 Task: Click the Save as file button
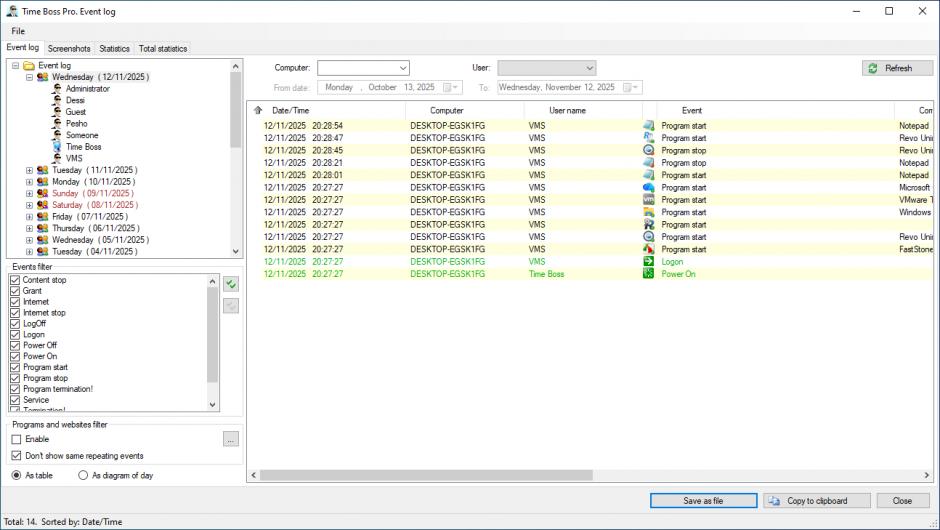tap(703, 501)
